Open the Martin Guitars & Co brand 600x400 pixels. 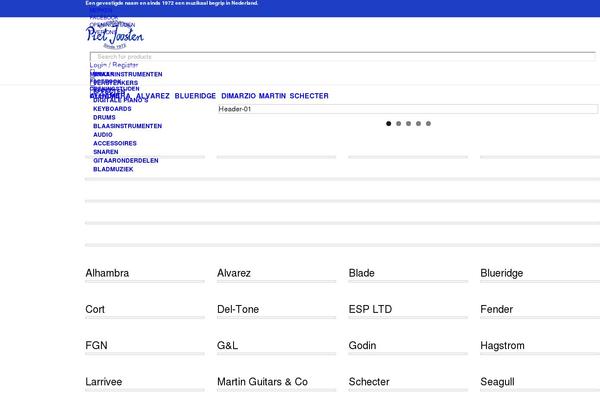[x=262, y=382]
